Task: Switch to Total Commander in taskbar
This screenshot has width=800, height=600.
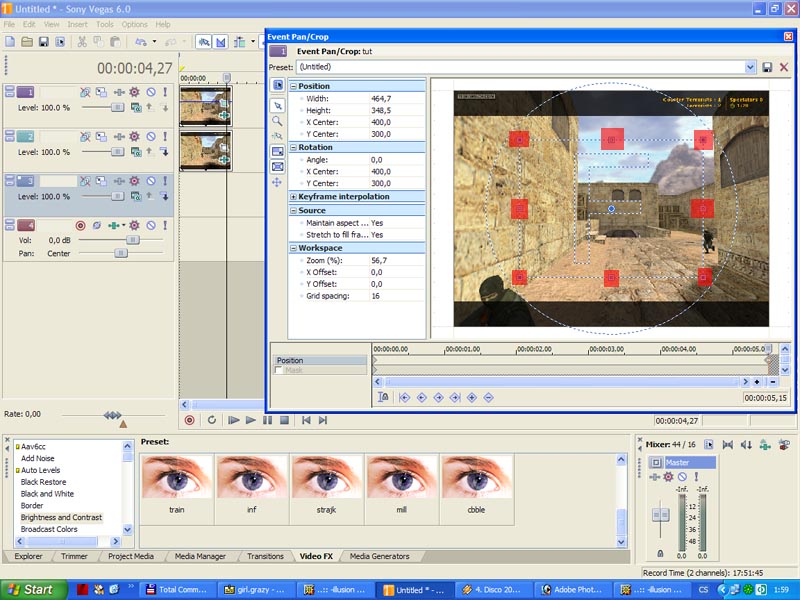Action: point(177,590)
